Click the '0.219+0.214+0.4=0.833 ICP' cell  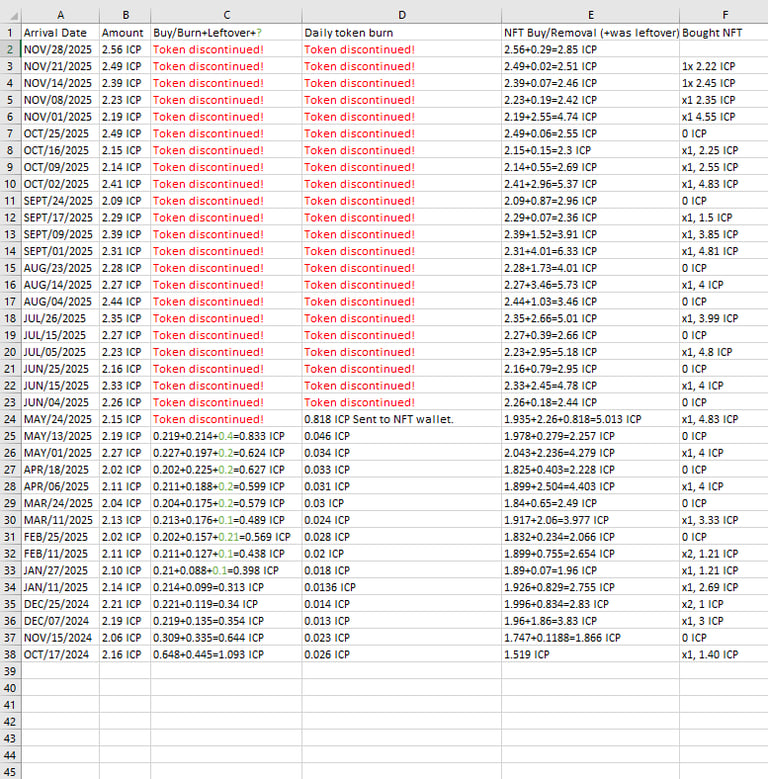[226, 436]
